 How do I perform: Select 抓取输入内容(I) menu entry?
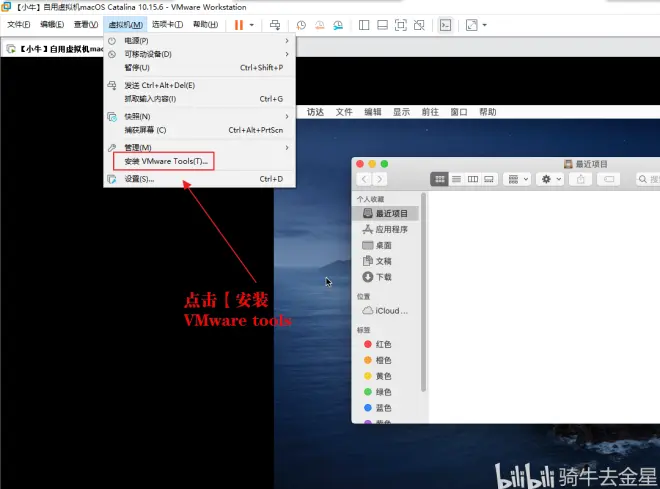pyautogui.click(x=200, y=99)
